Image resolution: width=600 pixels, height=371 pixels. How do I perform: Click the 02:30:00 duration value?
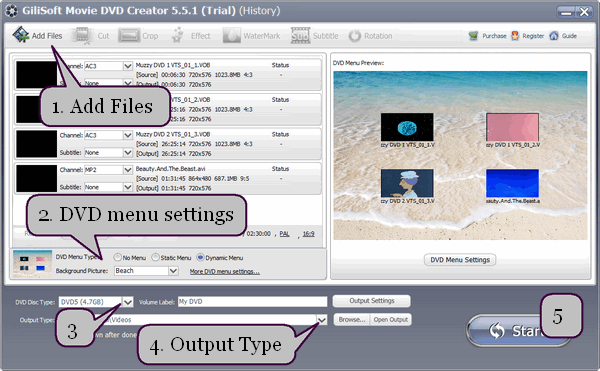coord(259,234)
